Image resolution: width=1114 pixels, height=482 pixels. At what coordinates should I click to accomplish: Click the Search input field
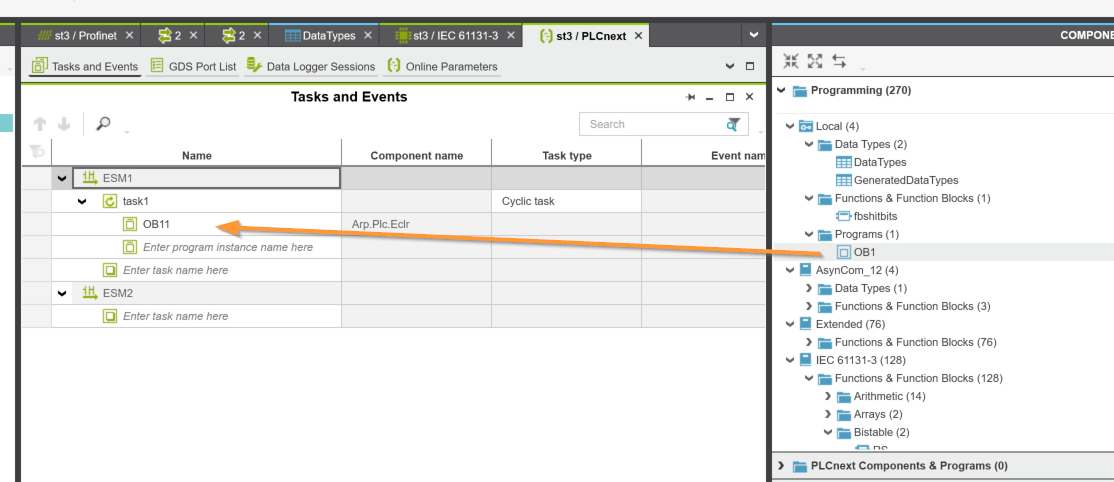(650, 124)
